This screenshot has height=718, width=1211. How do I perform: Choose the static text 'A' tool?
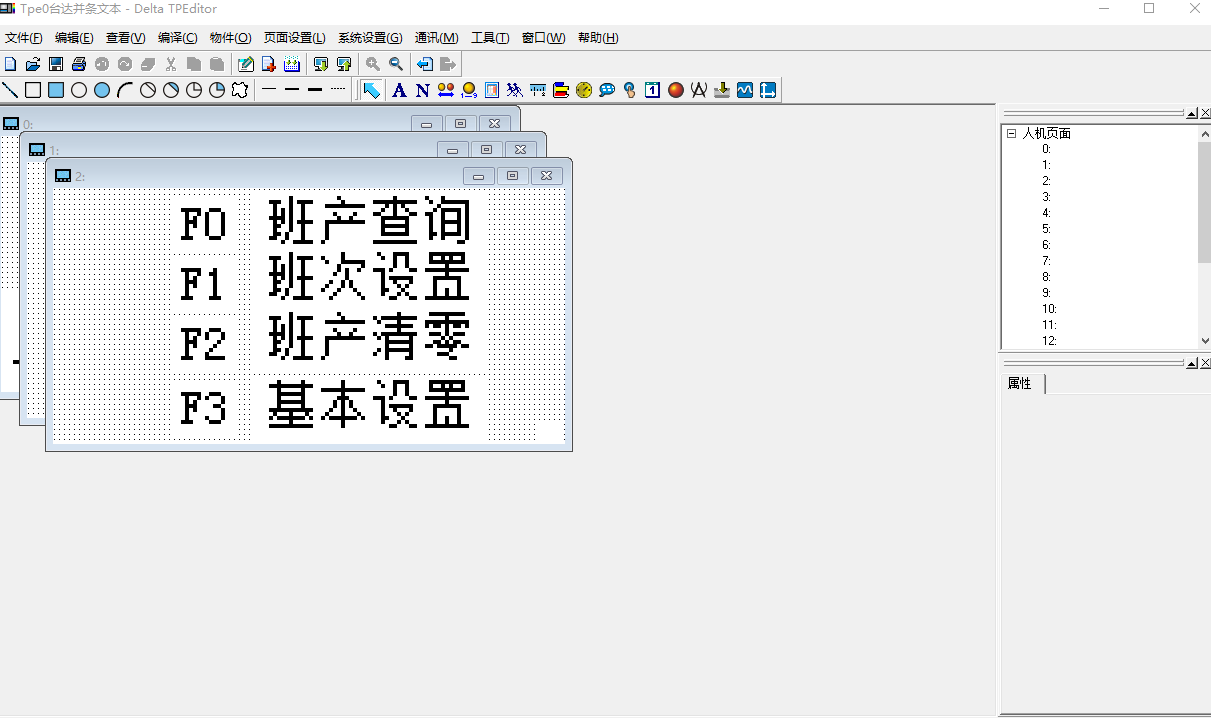(399, 90)
